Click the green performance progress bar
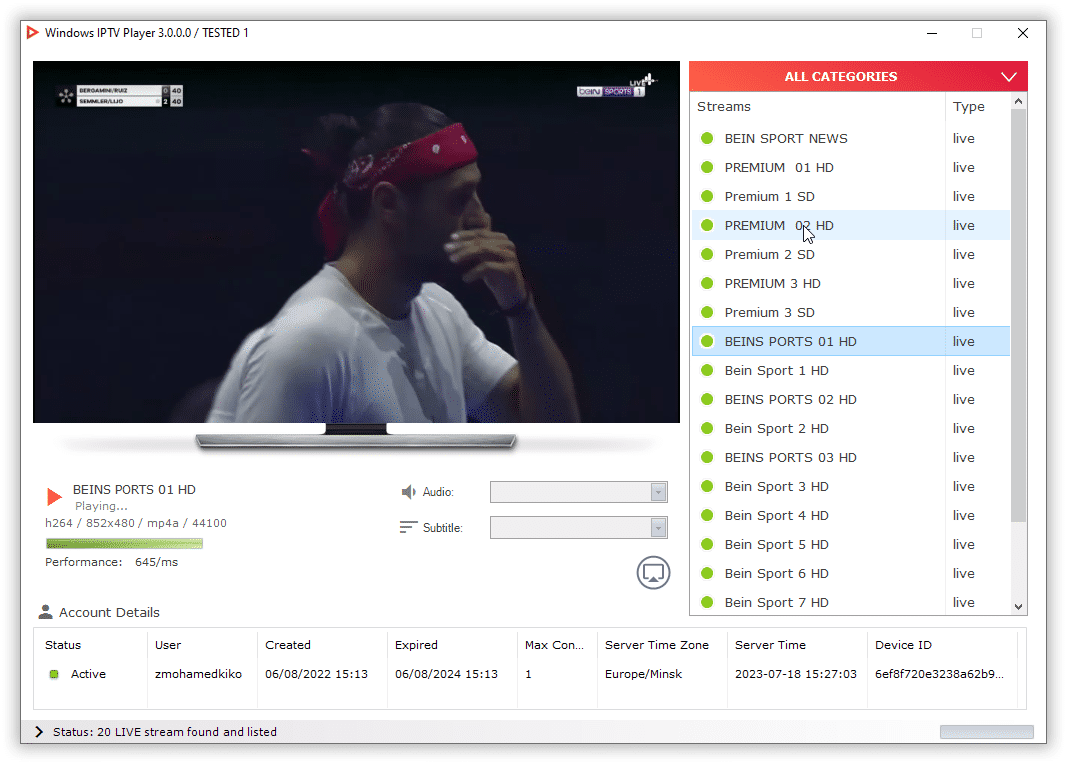The width and height of the screenshot is (1067, 764). [x=125, y=544]
